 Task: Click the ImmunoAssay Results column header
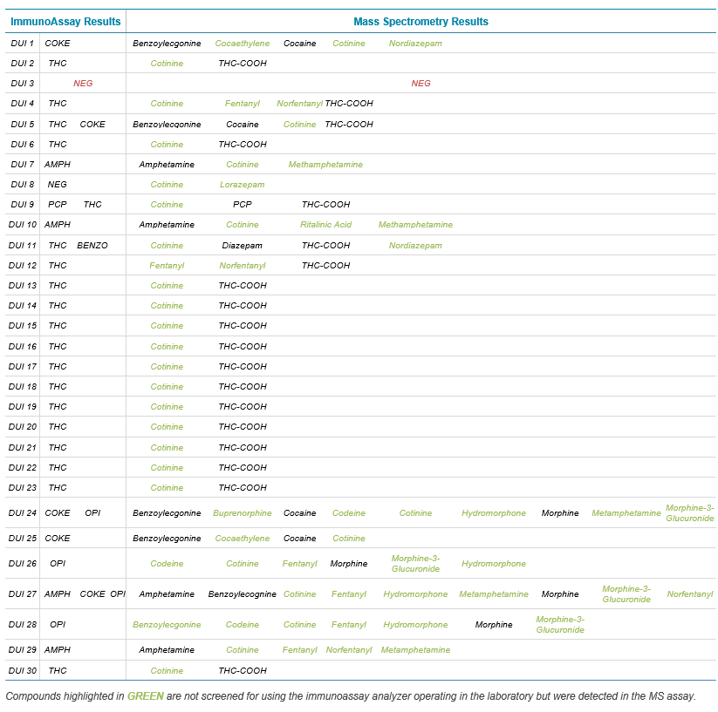[66, 21]
